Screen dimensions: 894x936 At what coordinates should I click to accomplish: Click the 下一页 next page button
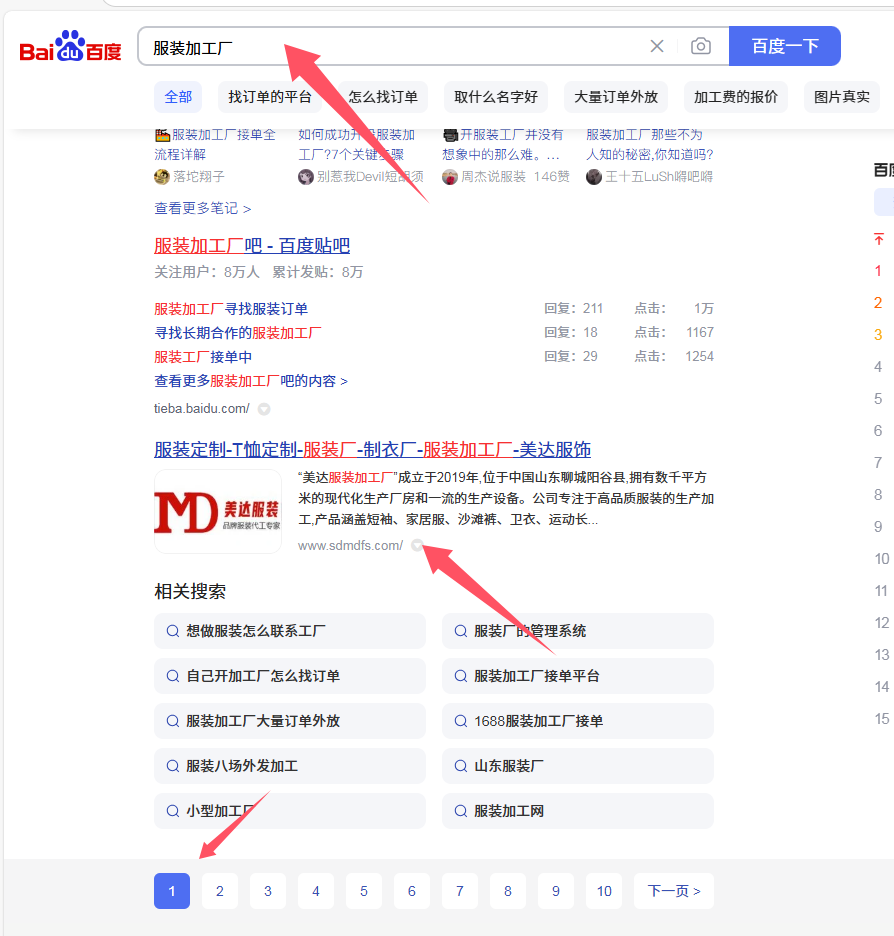pos(674,891)
